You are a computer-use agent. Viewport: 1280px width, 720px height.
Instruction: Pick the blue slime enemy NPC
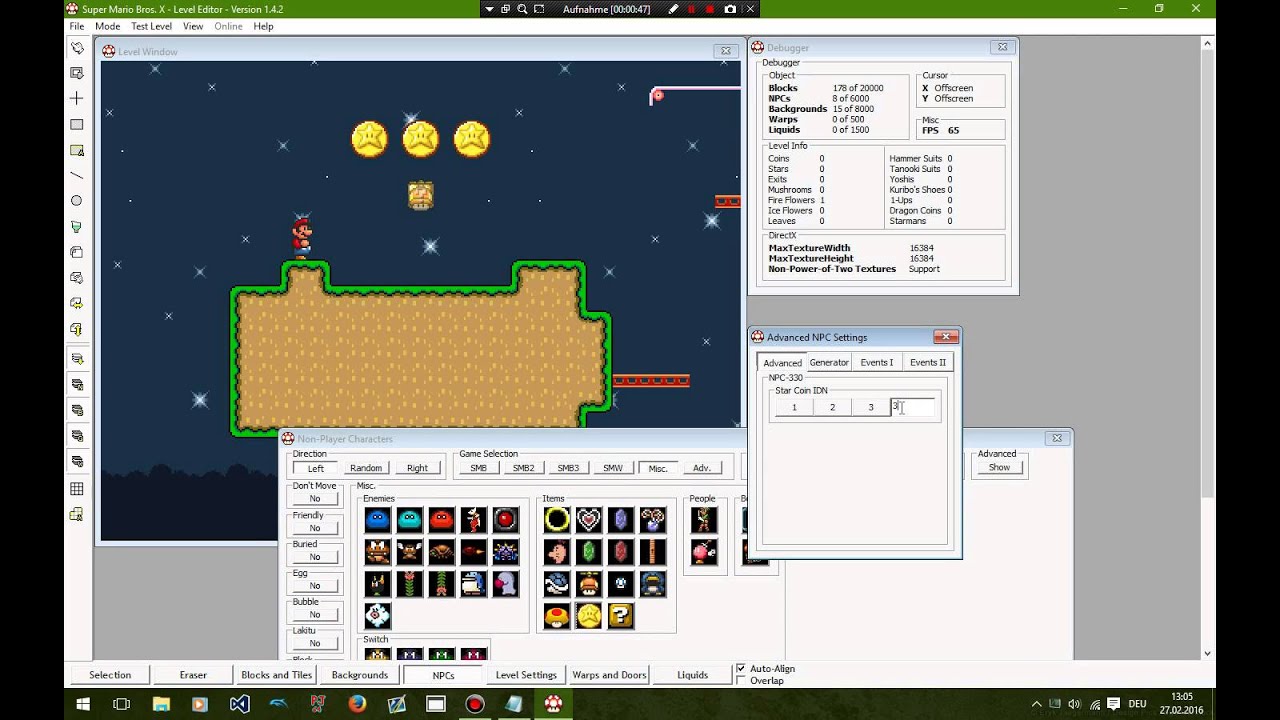click(377, 519)
